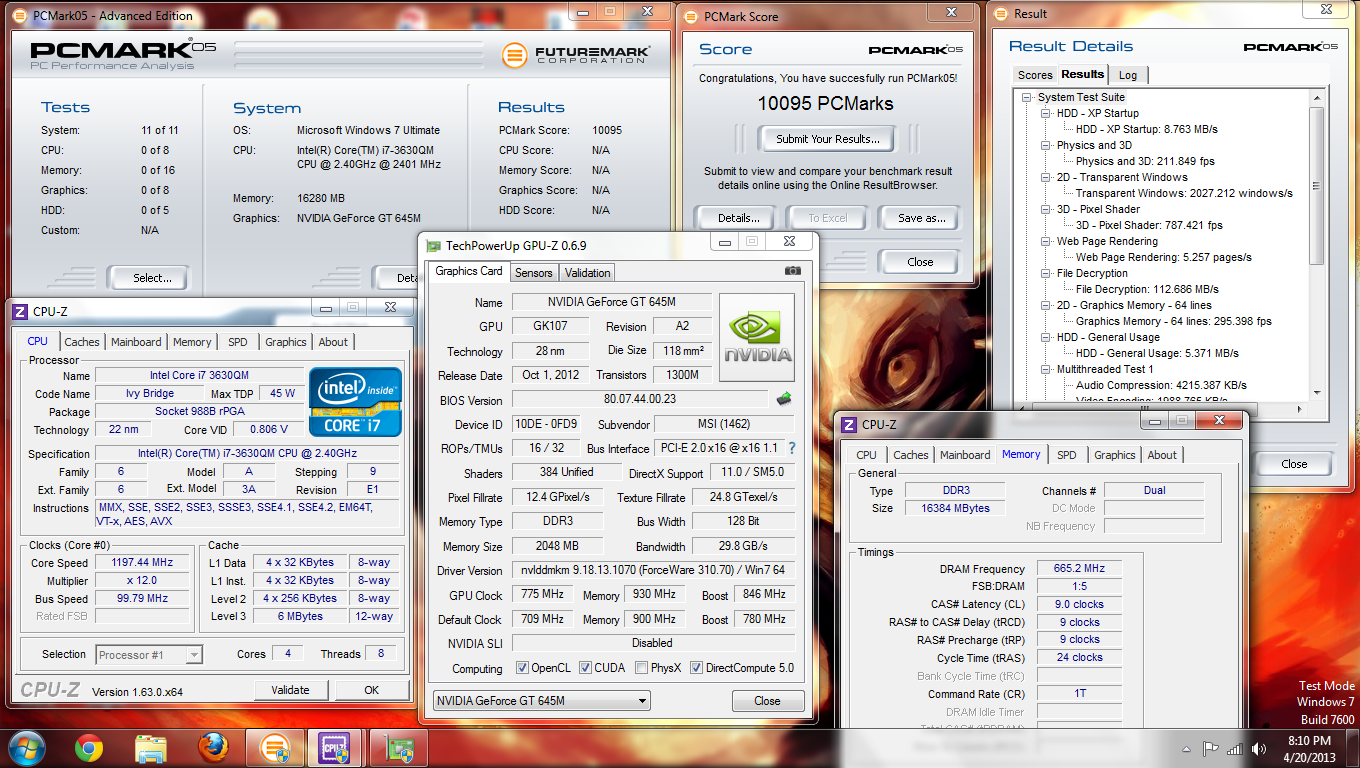This screenshot has height=768, width=1360.
Task: Collapse the Web Page Rendering node
Action: tap(1045, 242)
